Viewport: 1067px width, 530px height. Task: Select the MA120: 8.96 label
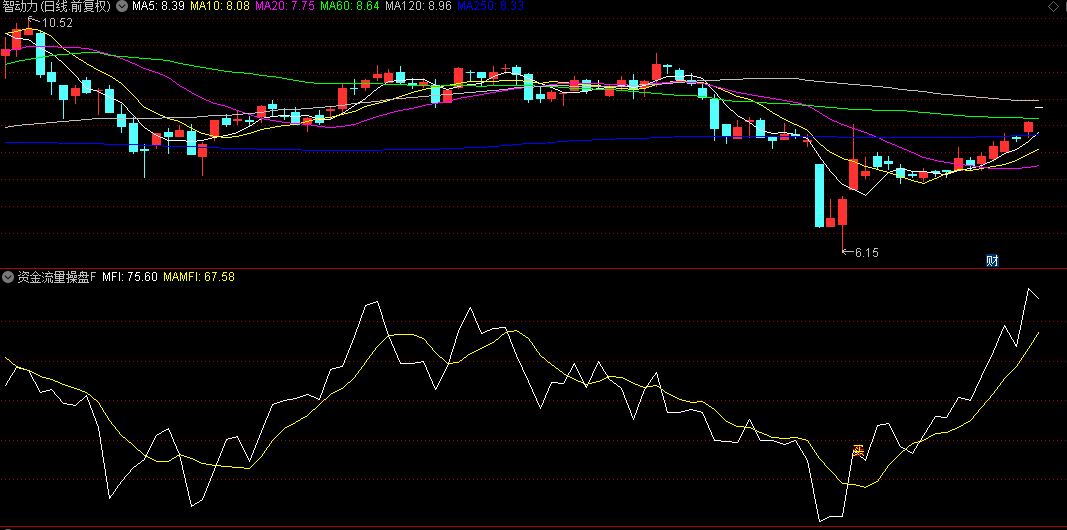pos(418,7)
